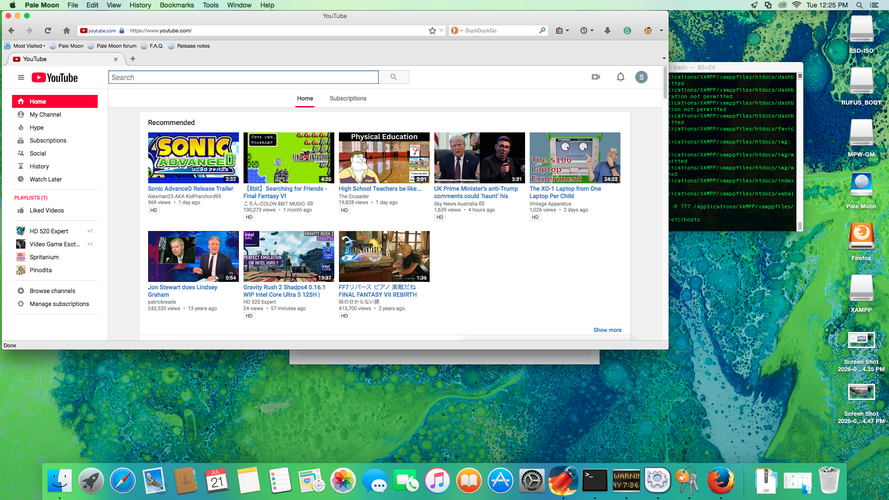The image size is (889, 500).
Task: Open Photos app in the Dock
Action: [x=342, y=481]
